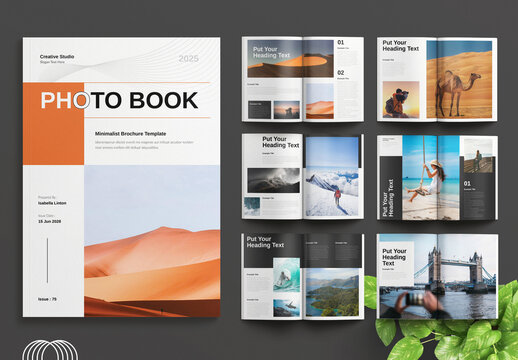Select the snowy mountain climber photo
Image resolution: width=518 pixels, height=360 pixels.
(332, 176)
